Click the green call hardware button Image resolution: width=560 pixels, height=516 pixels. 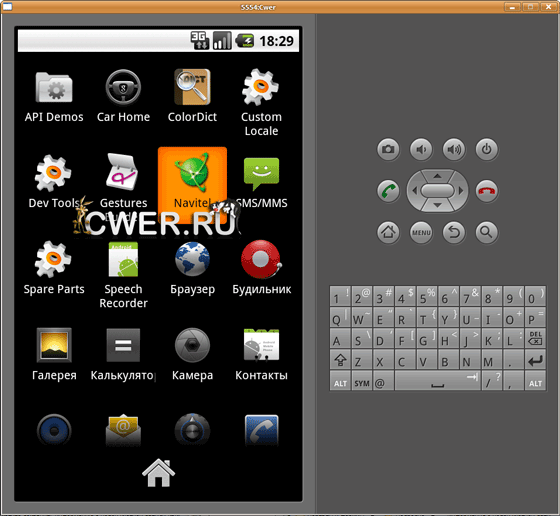[x=388, y=191]
